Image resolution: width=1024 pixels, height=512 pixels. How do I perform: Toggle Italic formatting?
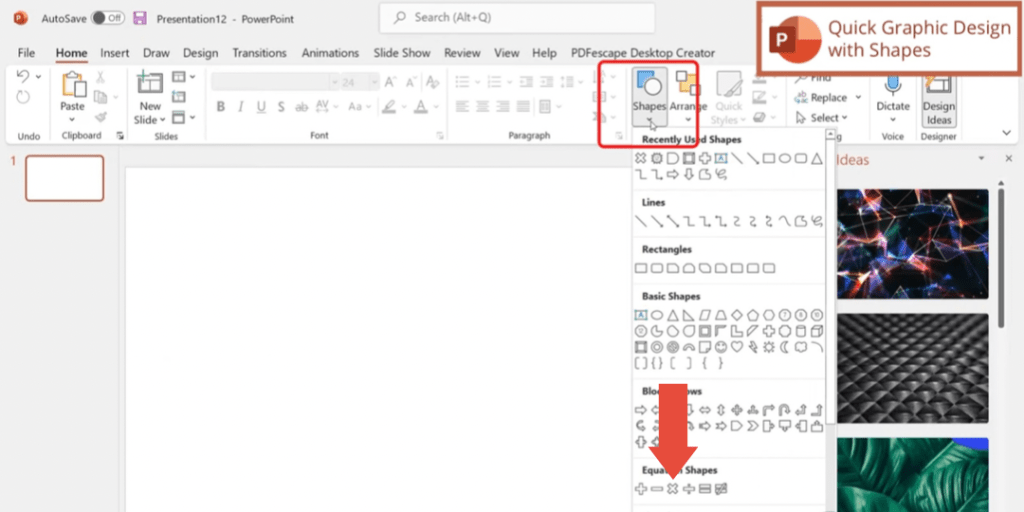(x=240, y=106)
